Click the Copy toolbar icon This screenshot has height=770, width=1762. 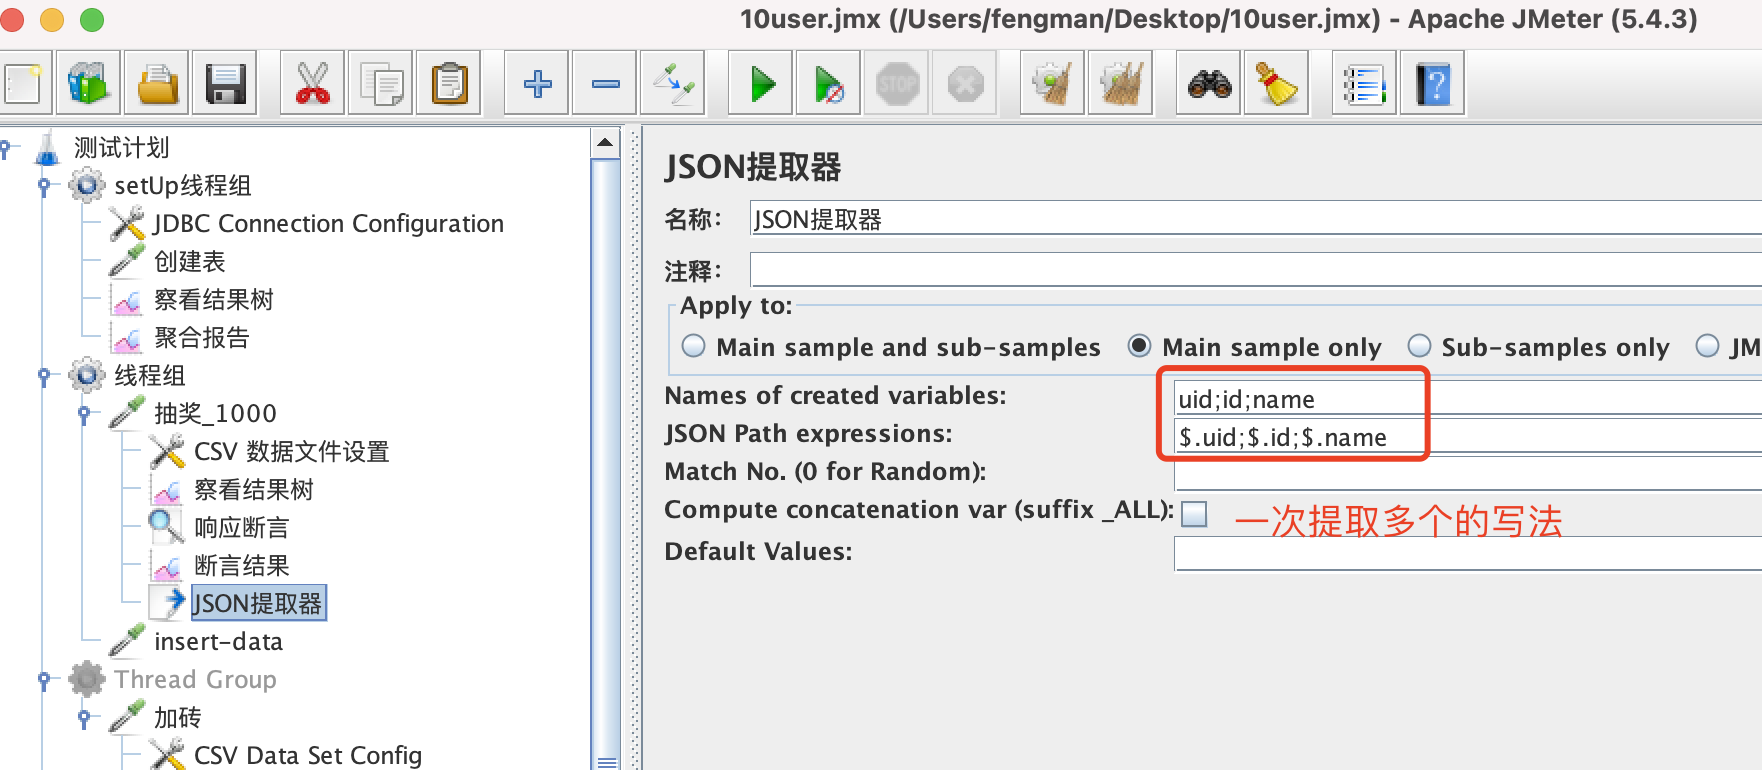(x=381, y=84)
